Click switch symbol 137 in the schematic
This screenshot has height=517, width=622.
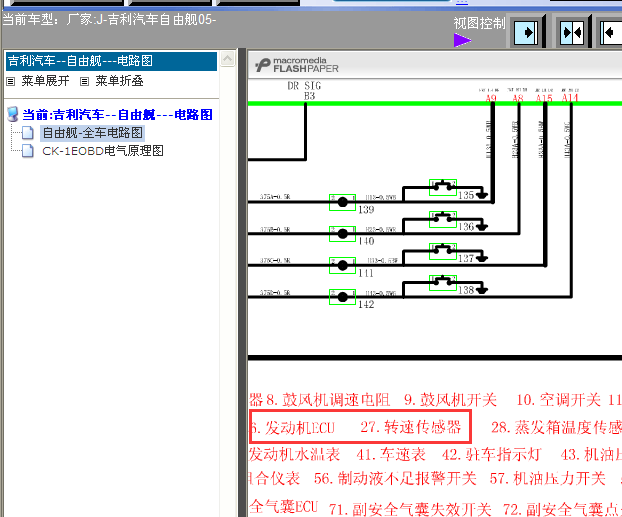(x=443, y=251)
